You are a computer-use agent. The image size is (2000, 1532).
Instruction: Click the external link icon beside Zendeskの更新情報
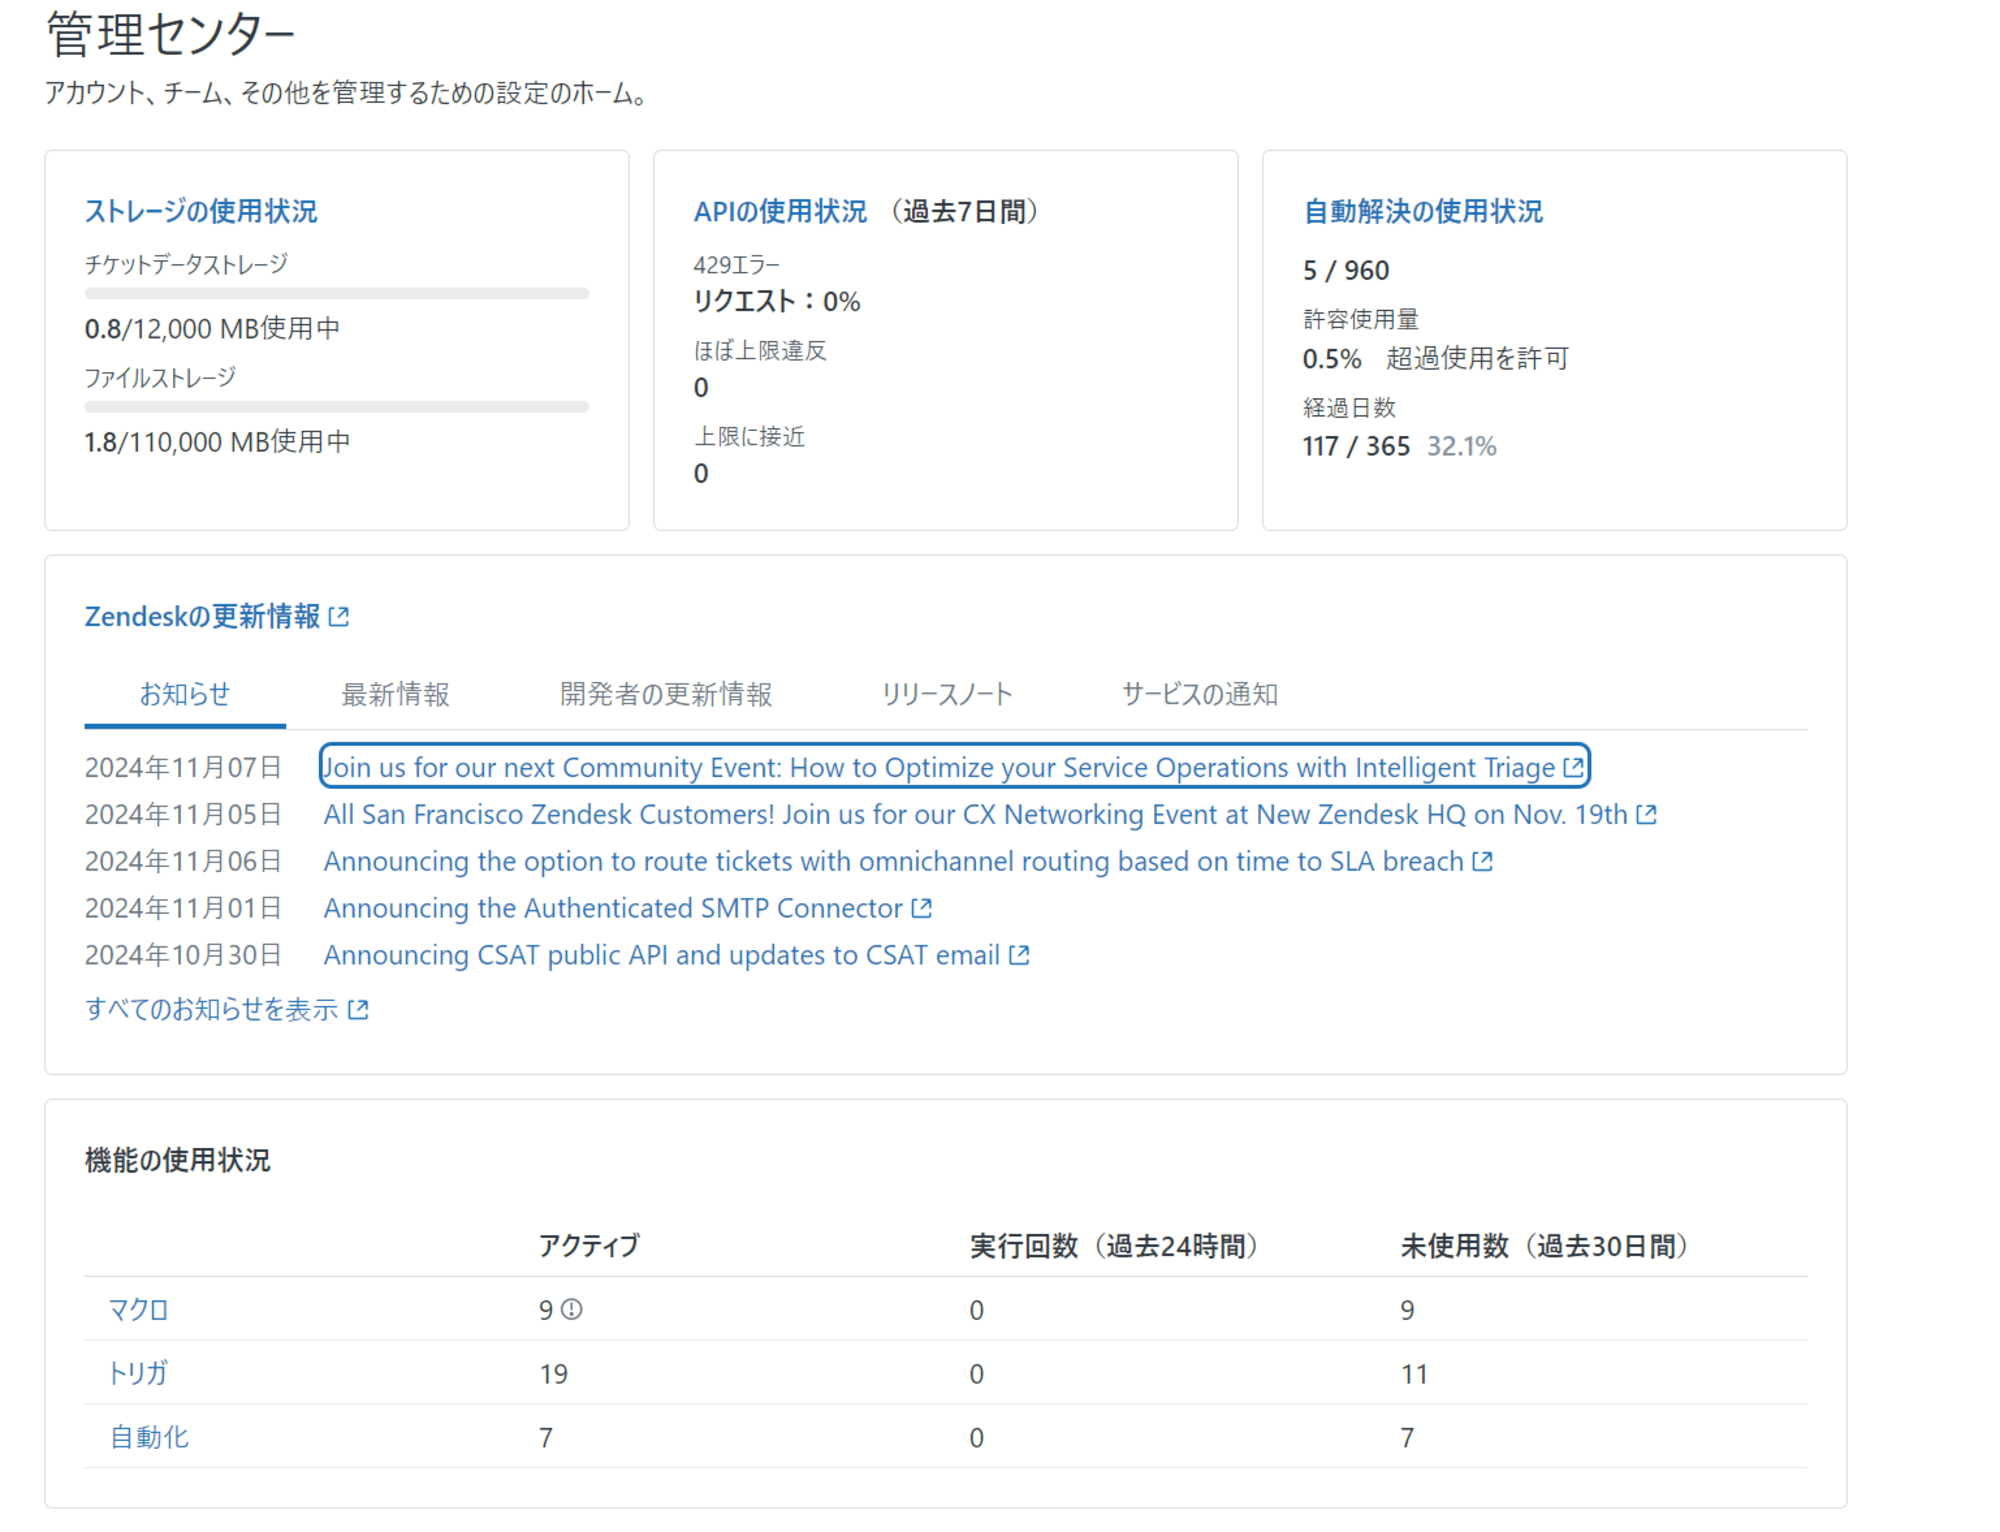coord(339,617)
